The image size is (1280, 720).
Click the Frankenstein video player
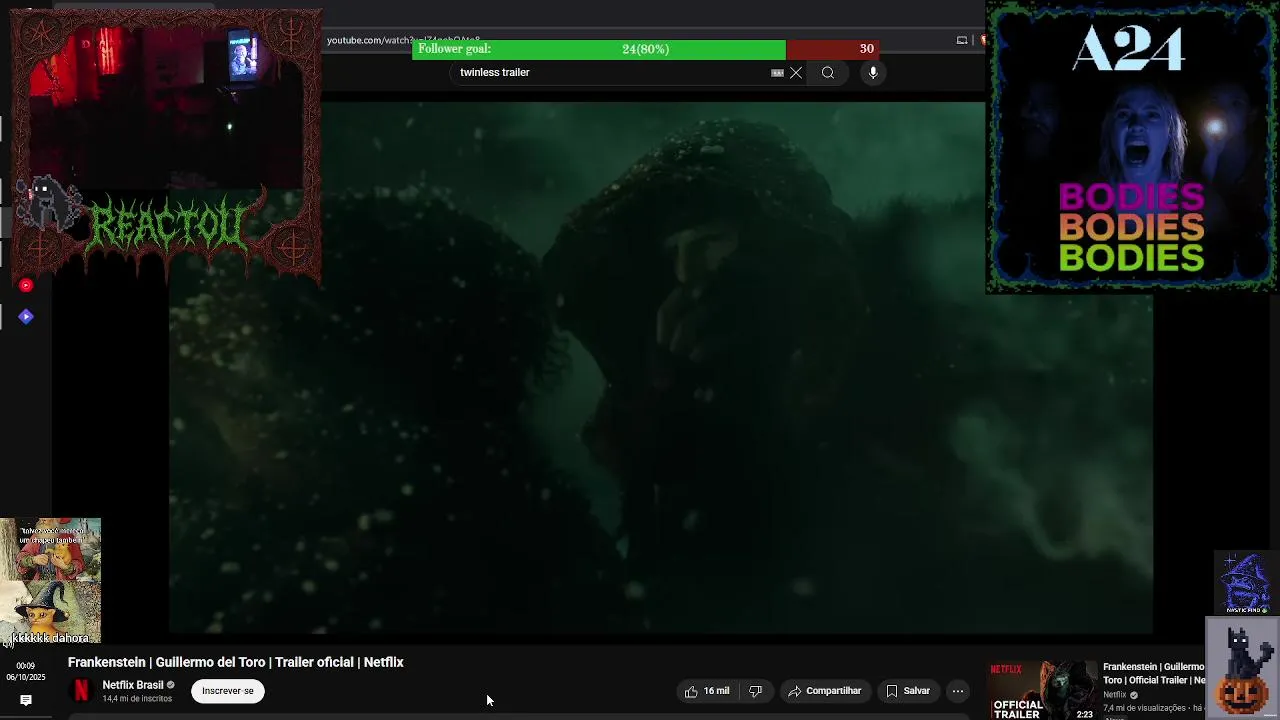click(660, 367)
